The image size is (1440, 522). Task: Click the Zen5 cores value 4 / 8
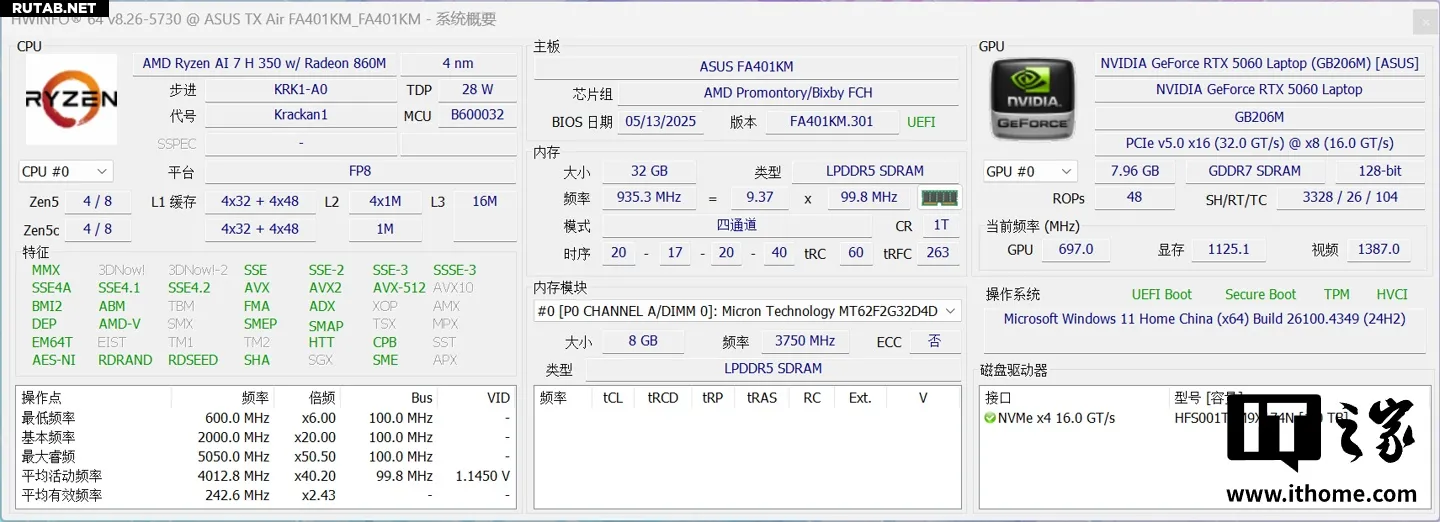pyautogui.click(x=97, y=201)
